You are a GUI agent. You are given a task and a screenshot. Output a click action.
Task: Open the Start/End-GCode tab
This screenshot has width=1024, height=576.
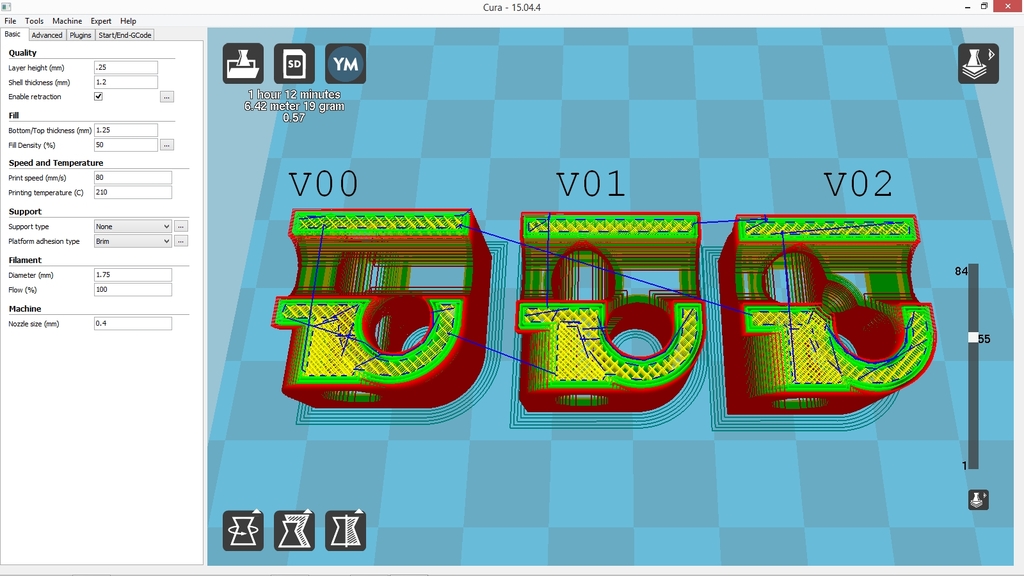[x=124, y=34]
